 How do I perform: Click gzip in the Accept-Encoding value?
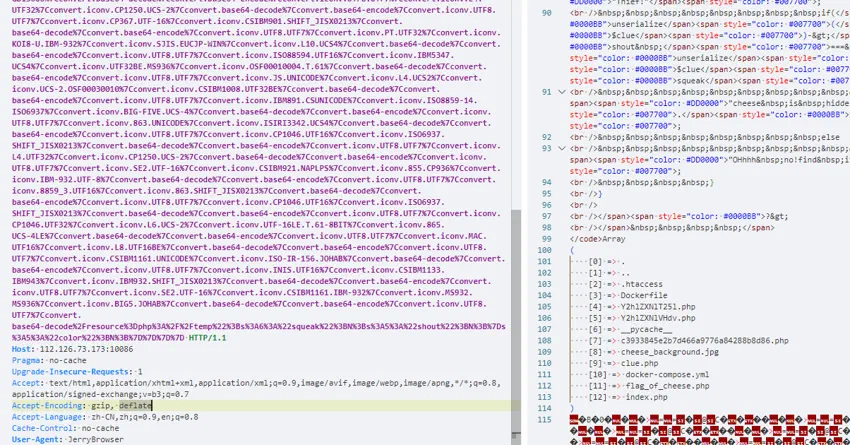click(101, 405)
